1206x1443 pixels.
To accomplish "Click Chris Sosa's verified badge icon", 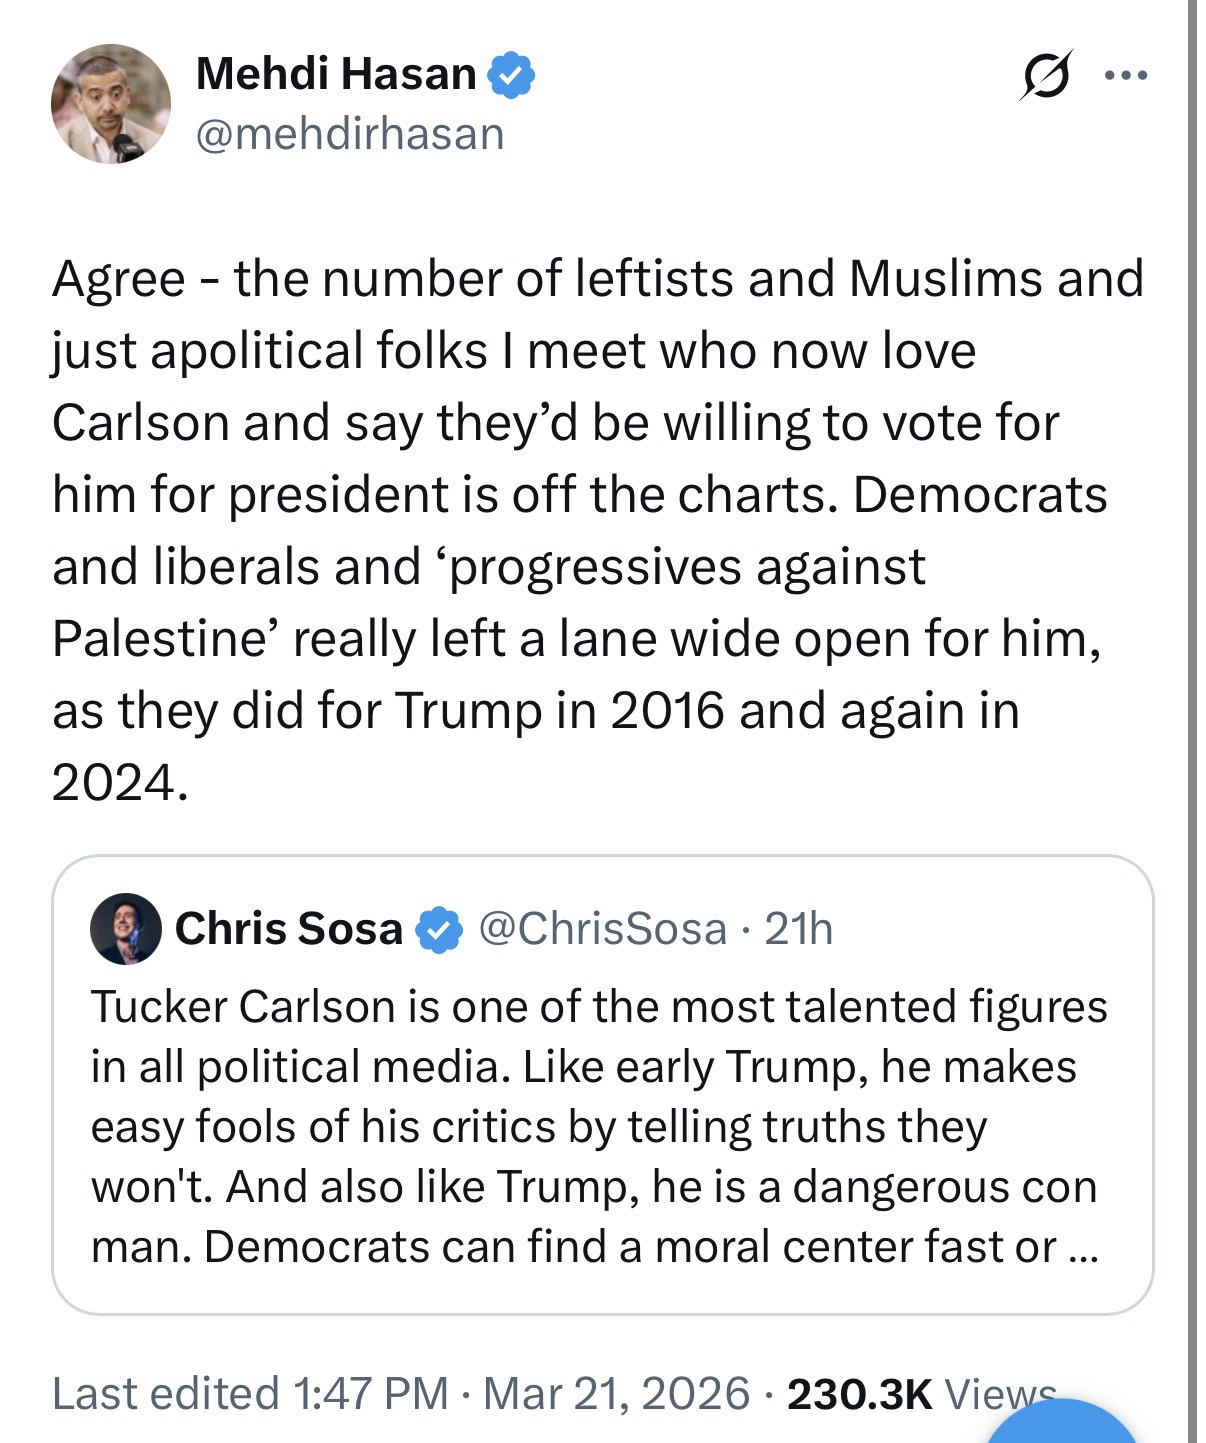I will 439,930.
